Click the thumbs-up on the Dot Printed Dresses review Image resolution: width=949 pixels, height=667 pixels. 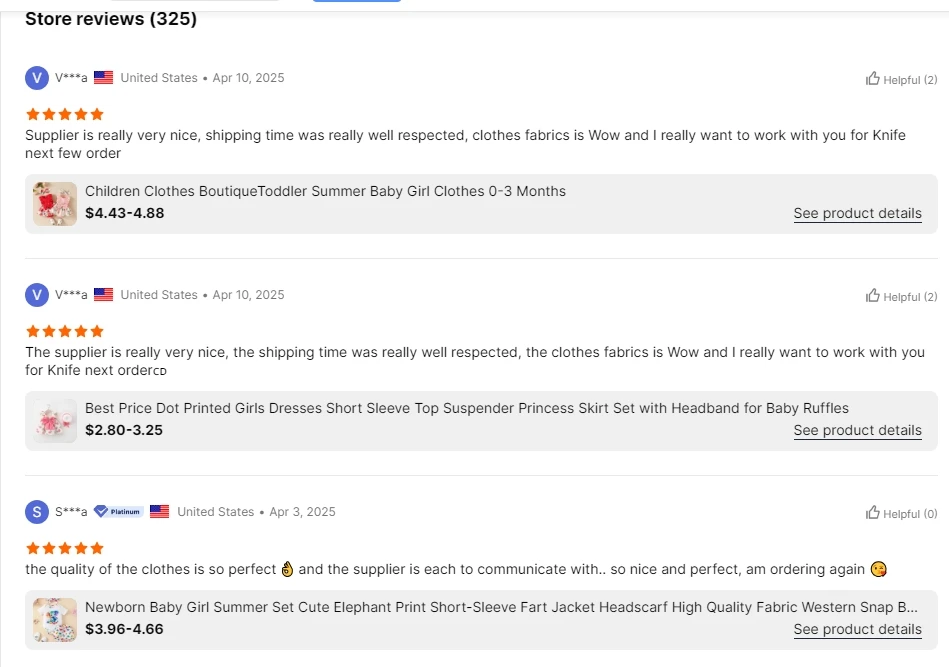(873, 295)
